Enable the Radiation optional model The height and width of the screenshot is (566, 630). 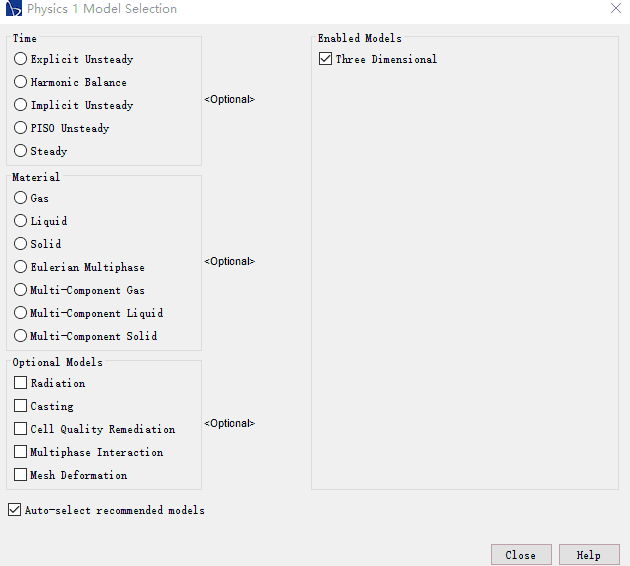coord(21,383)
